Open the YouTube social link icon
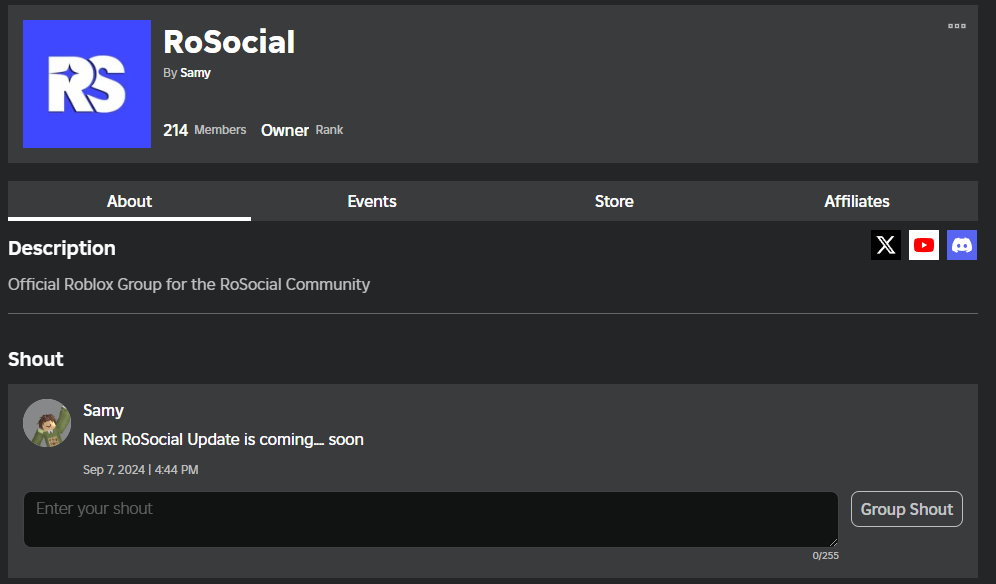996x584 pixels. pos(924,245)
